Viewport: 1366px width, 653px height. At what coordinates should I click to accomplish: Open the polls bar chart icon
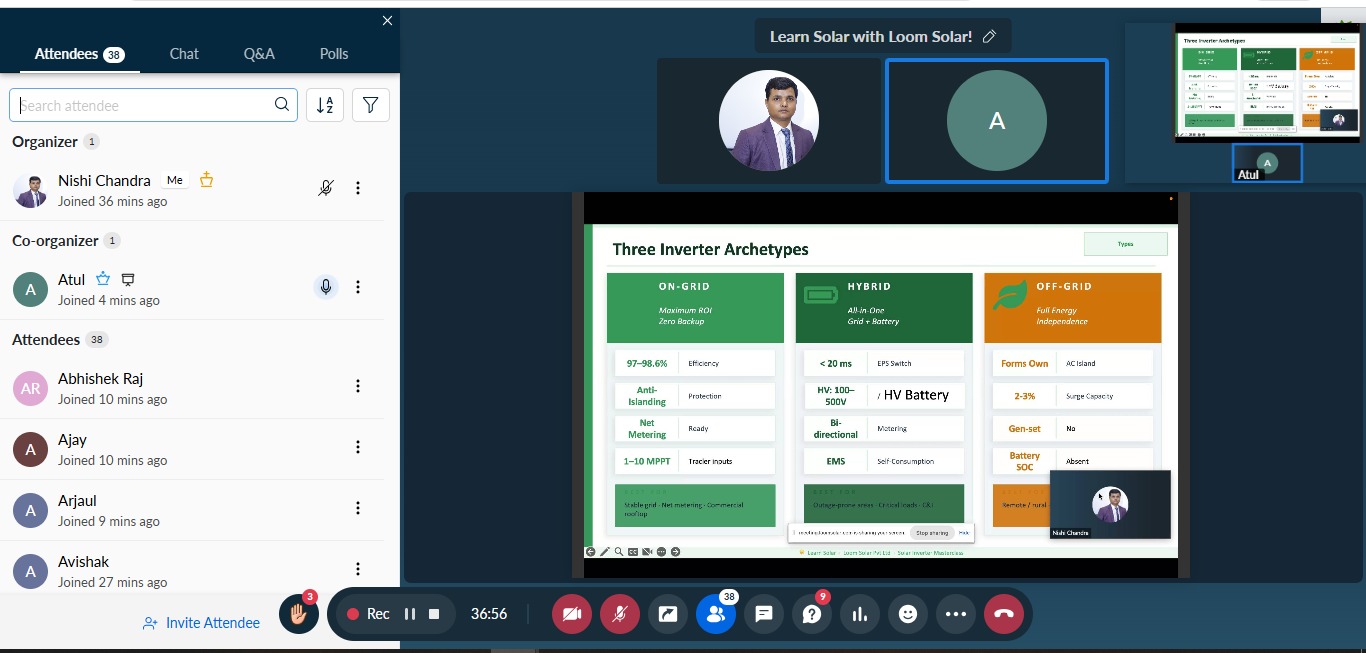coord(860,614)
